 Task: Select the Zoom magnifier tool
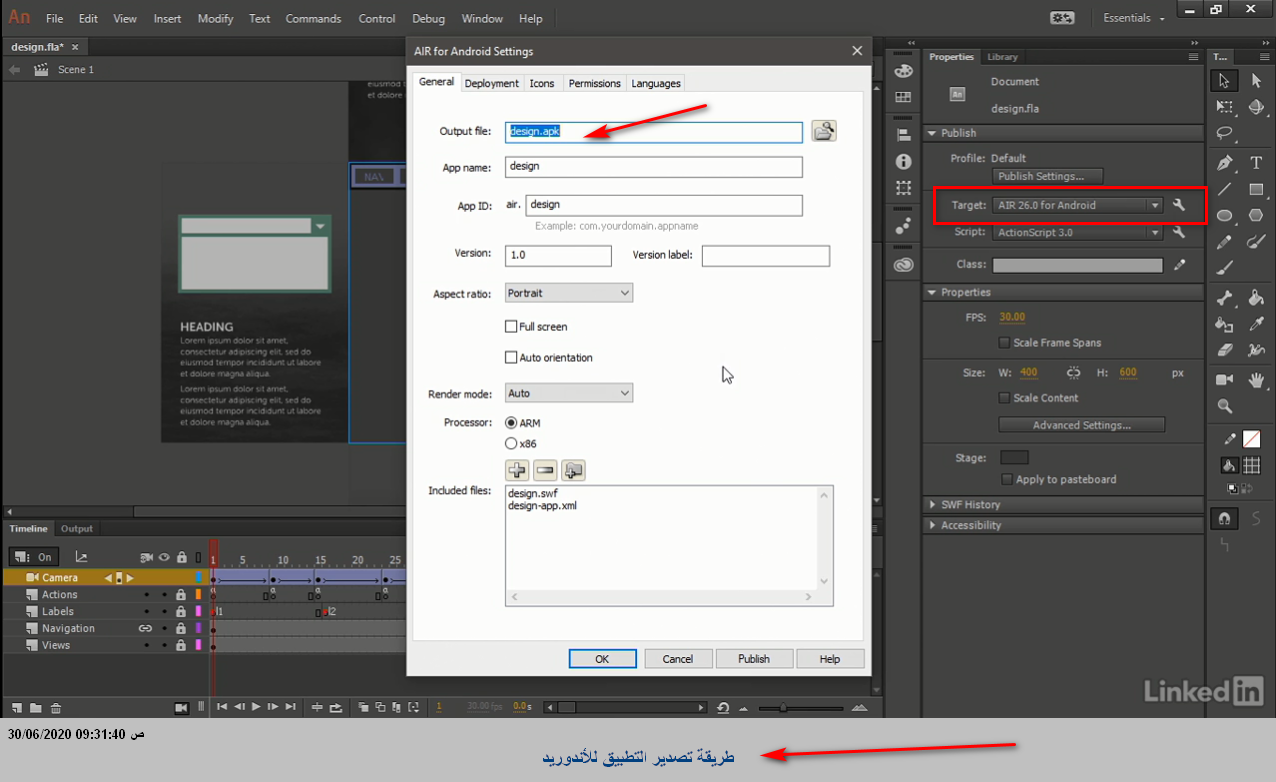(1224, 406)
